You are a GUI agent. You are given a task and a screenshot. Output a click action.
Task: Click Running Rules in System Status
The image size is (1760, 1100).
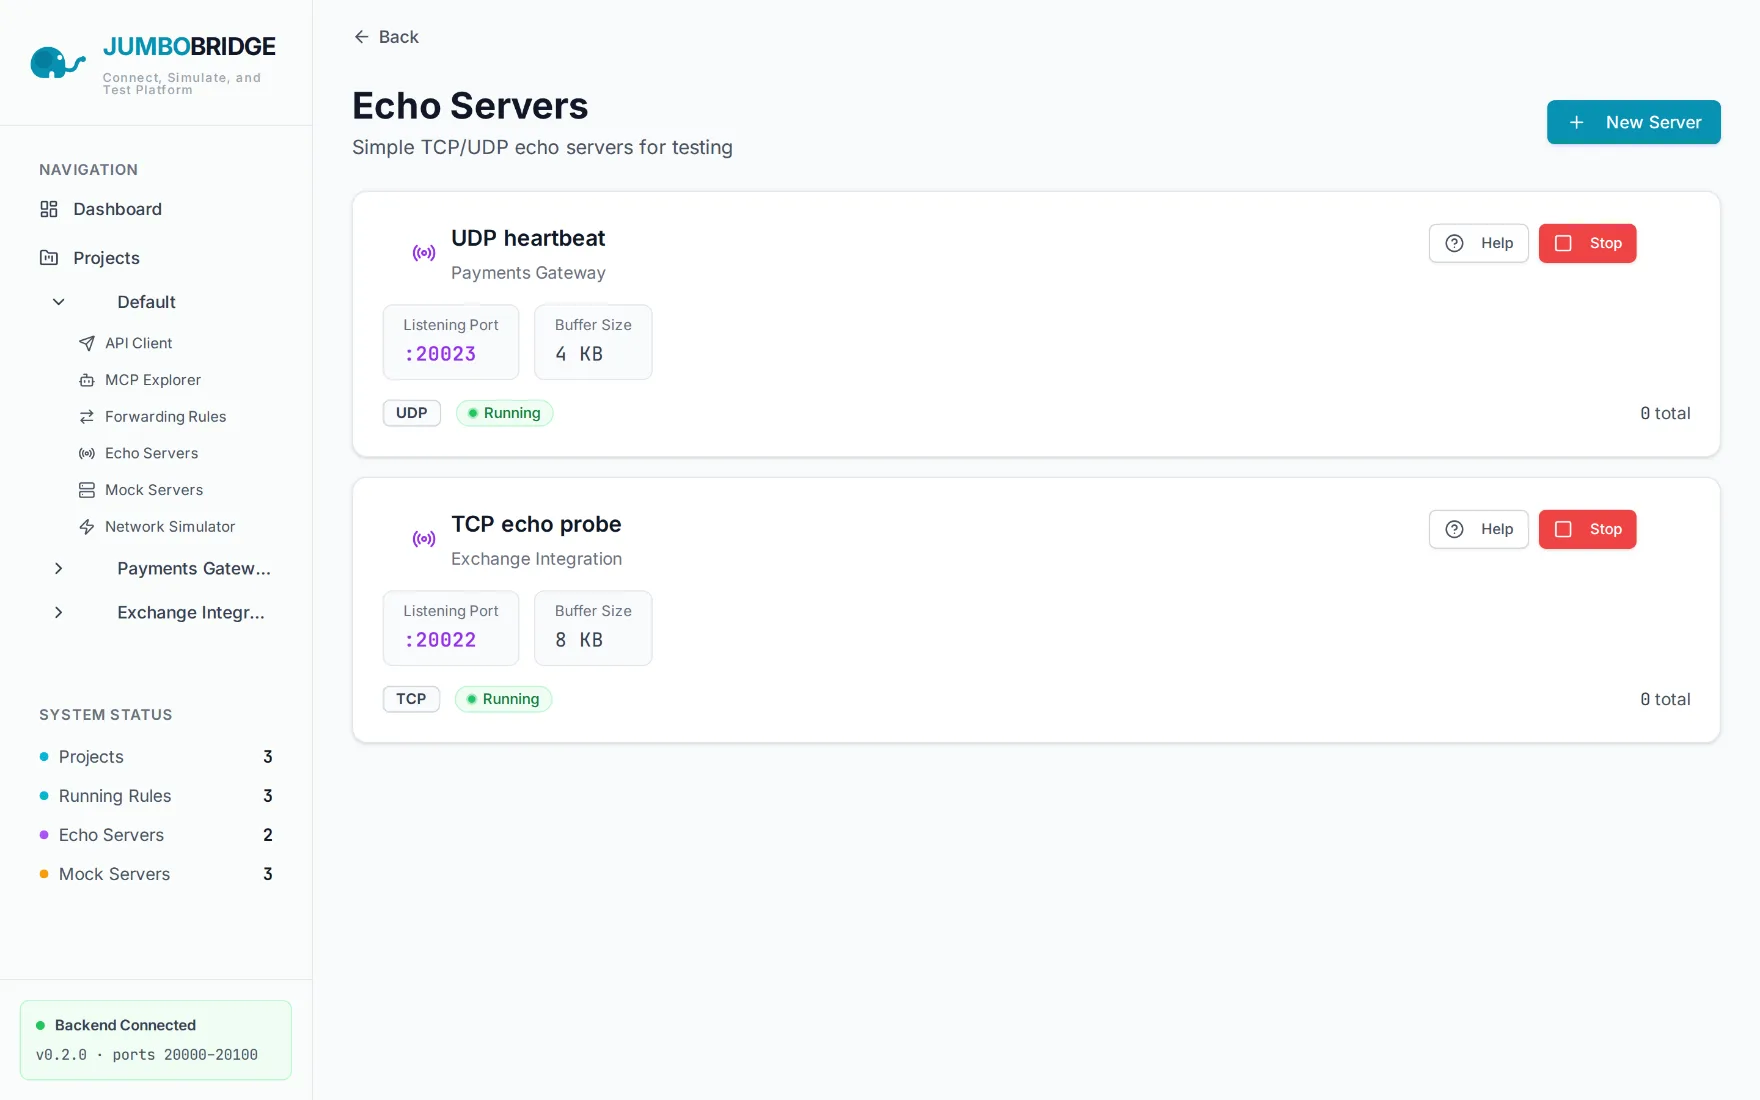click(156, 796)
